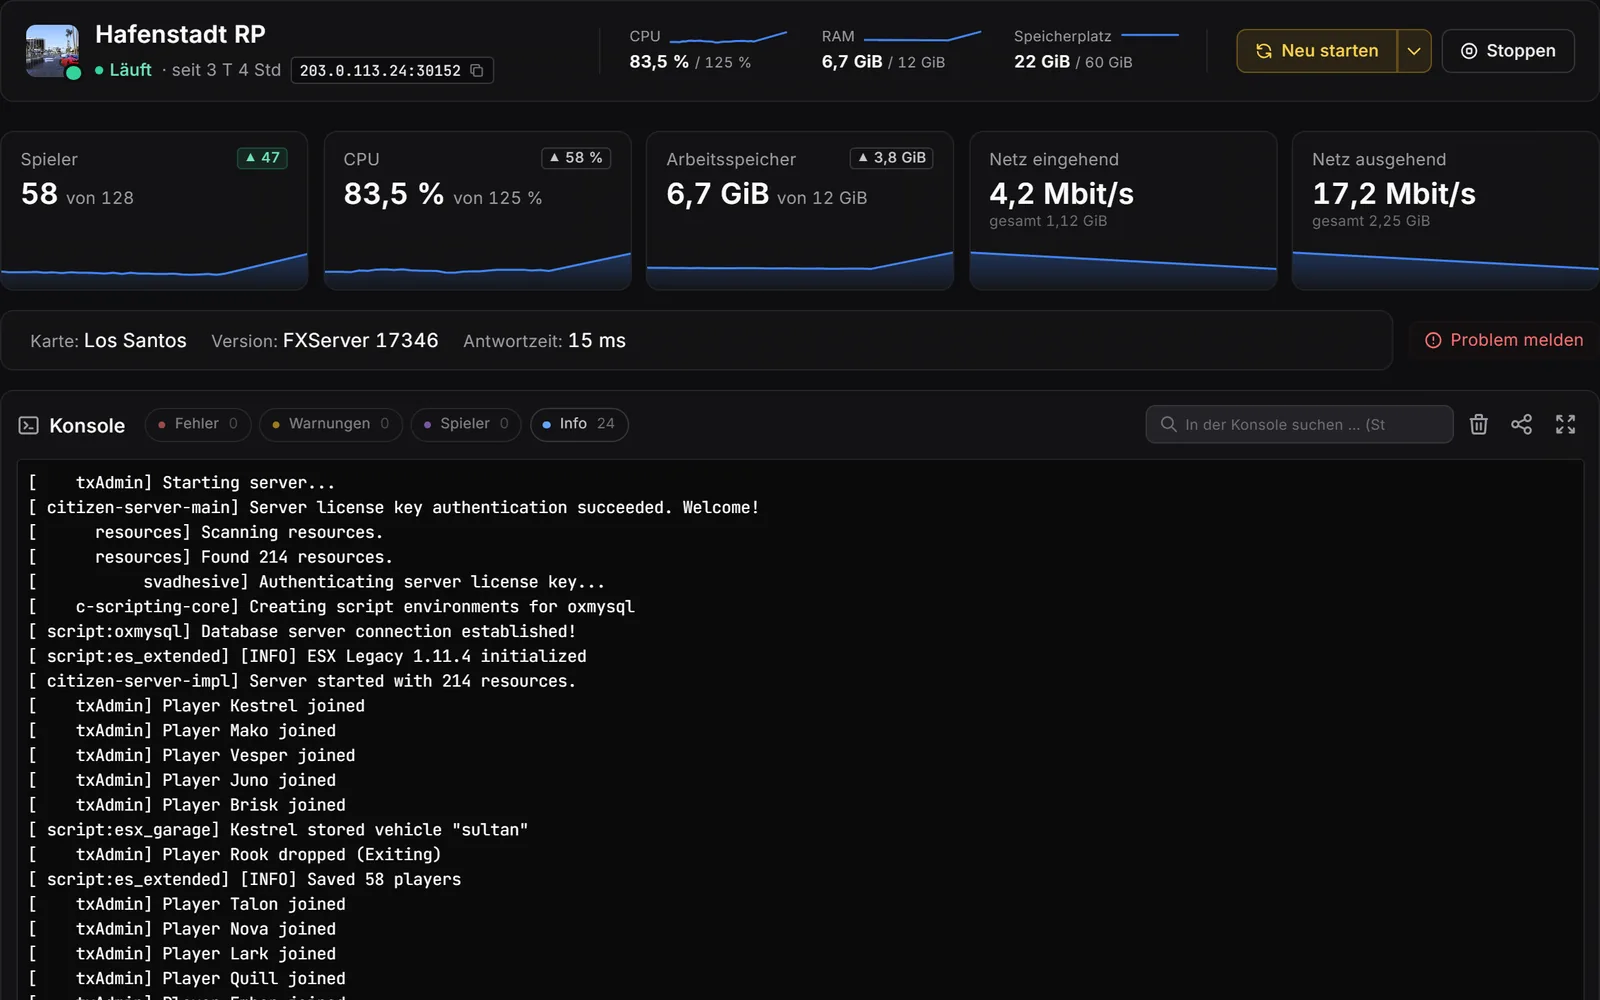
Task: Select log line "Found 214 resources."
Action: (211, 557)
